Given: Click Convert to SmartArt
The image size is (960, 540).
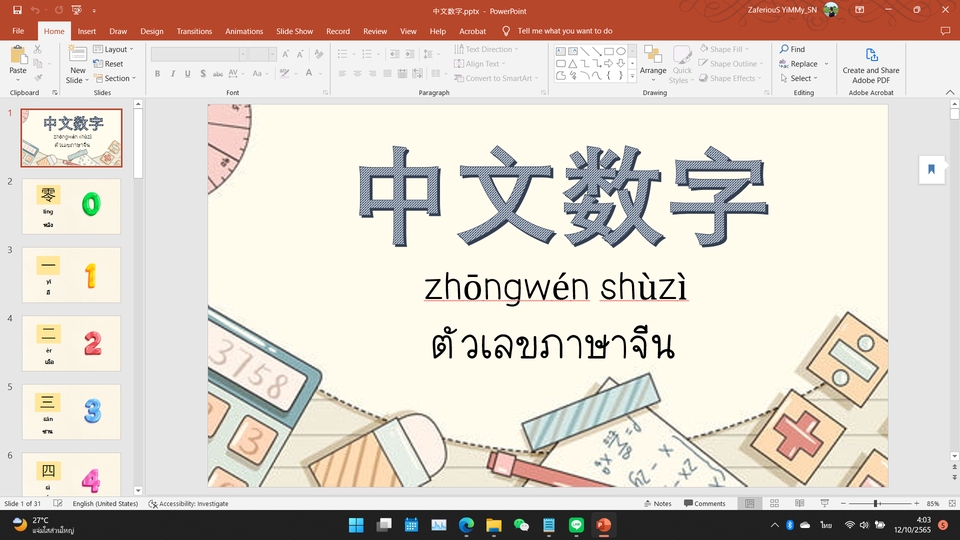Looking at the screenshot, I should tap(497, 78).
